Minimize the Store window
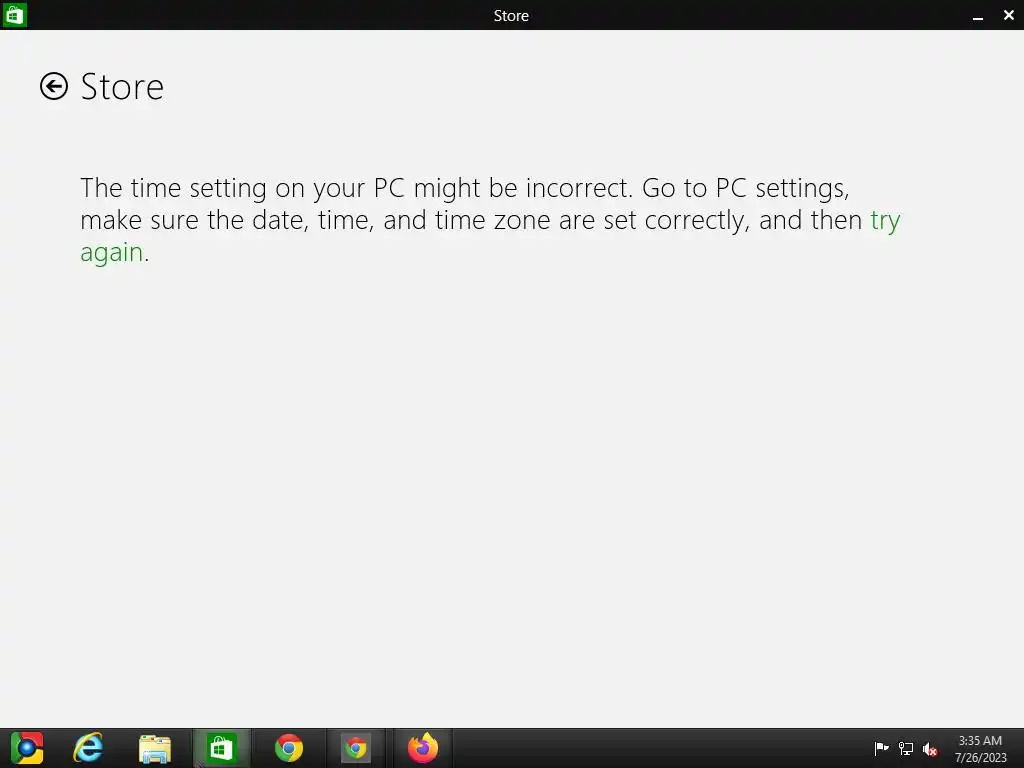Screen dimensions: 1024x768 978,16
